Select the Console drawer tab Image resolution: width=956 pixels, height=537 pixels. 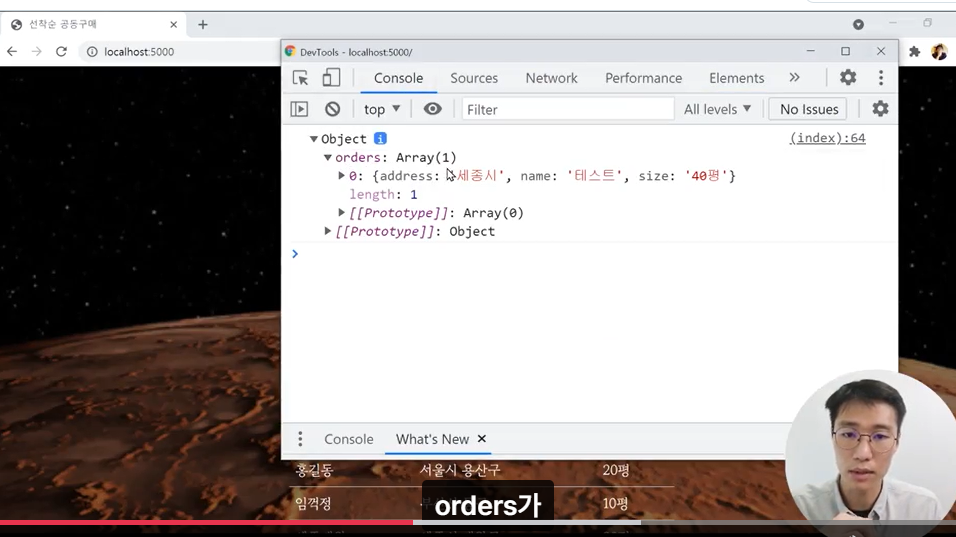349,439
